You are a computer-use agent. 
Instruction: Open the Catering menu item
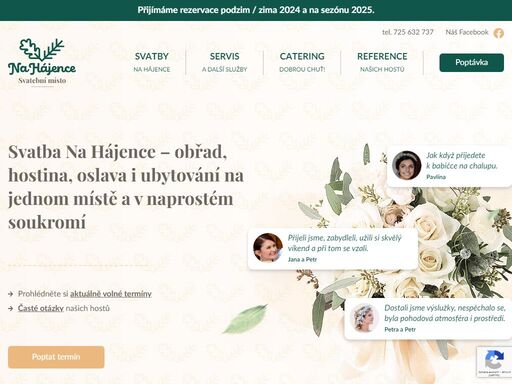[302, 62]
